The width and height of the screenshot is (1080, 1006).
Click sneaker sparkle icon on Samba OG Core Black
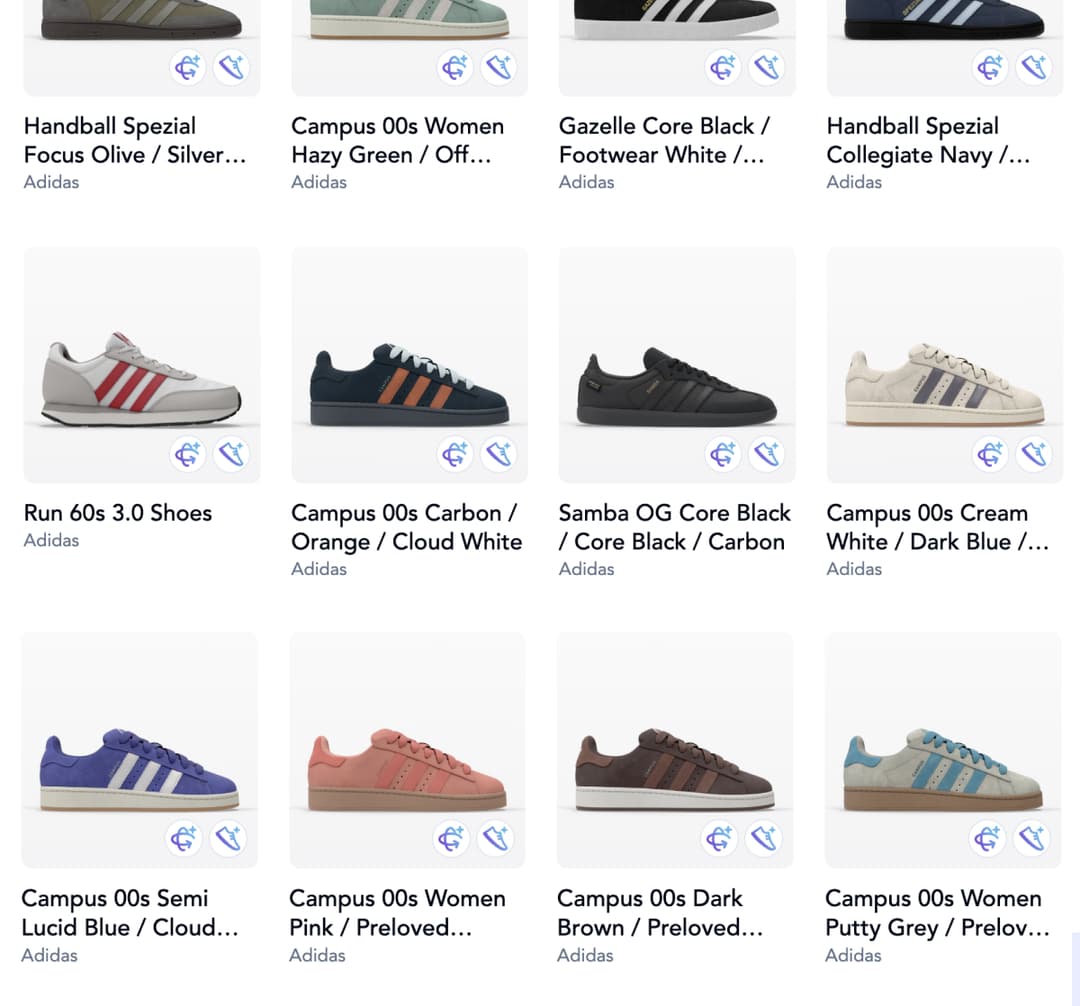(767, 454)
